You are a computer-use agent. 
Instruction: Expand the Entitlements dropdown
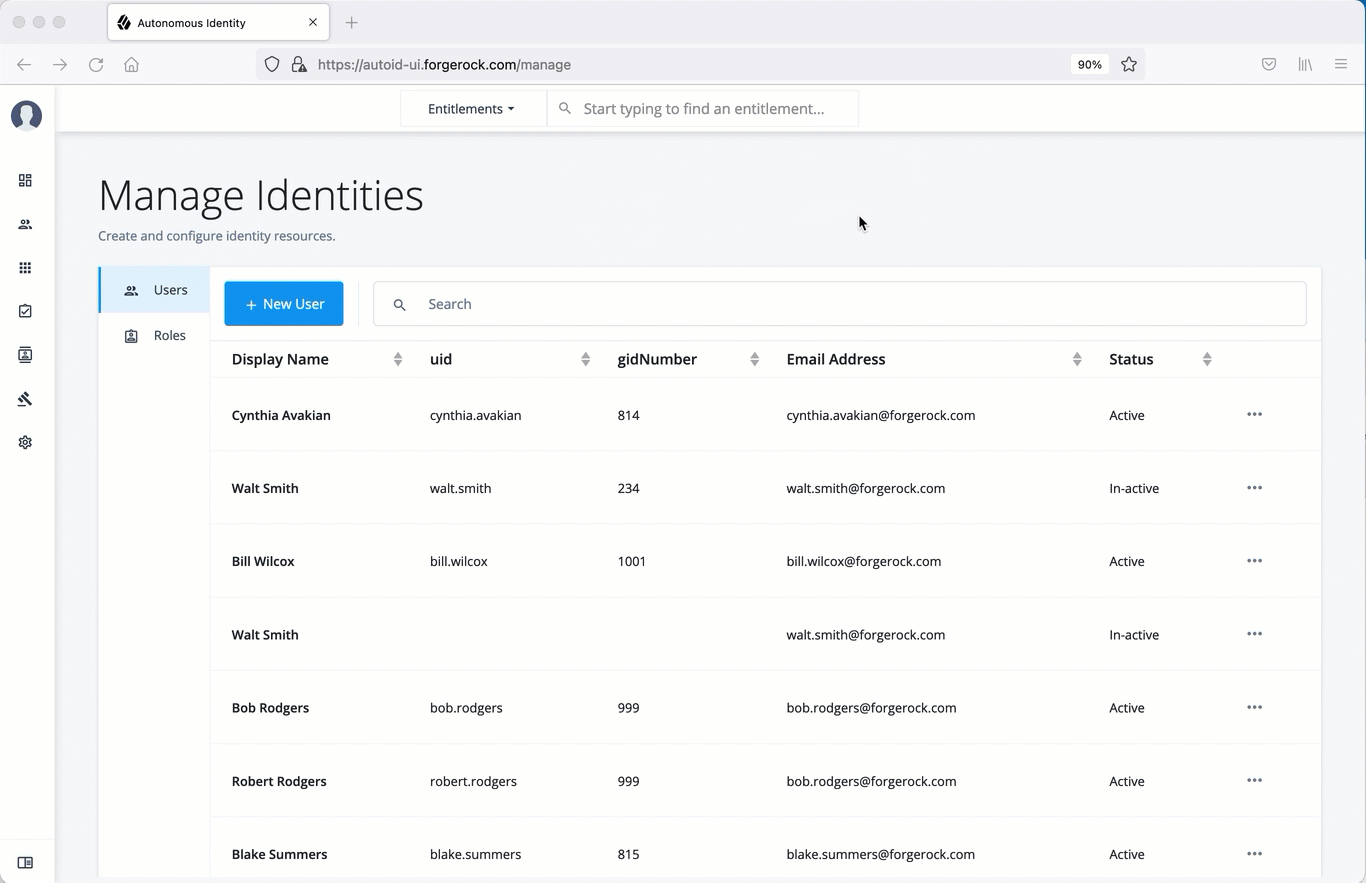pyautogui.click(x=472, y=109)
